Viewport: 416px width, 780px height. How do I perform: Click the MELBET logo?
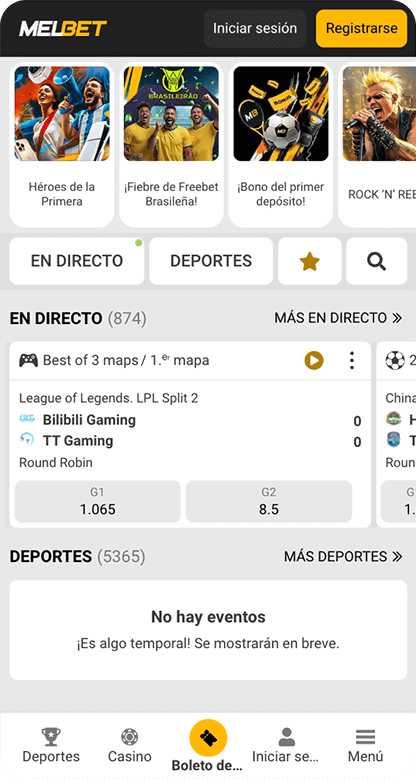63,28
